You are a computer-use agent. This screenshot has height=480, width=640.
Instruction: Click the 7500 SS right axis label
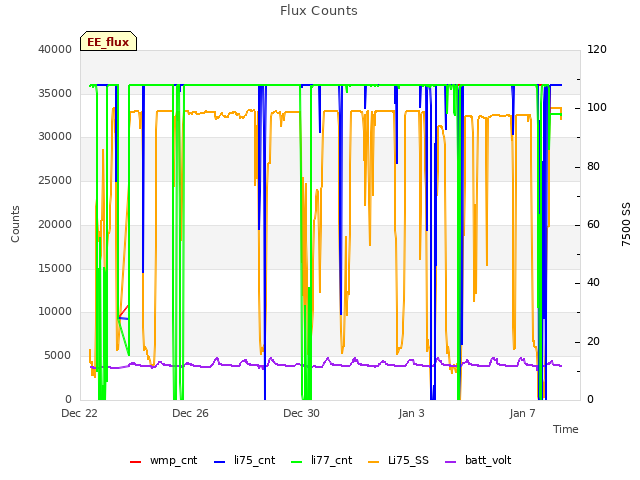[626, 224]
